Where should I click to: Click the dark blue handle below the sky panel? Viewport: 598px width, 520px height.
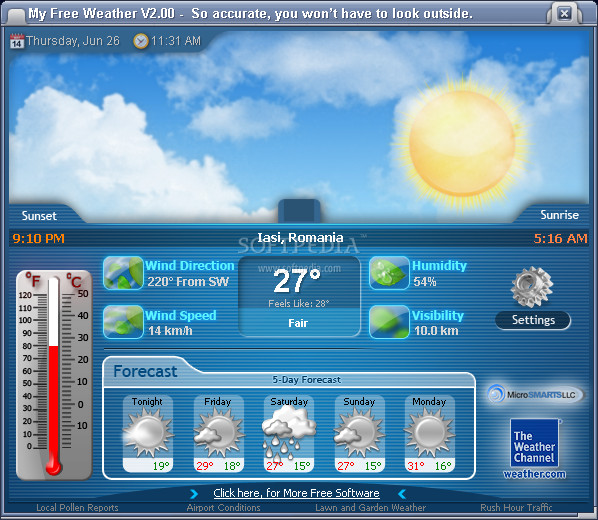tap(299, 211)
